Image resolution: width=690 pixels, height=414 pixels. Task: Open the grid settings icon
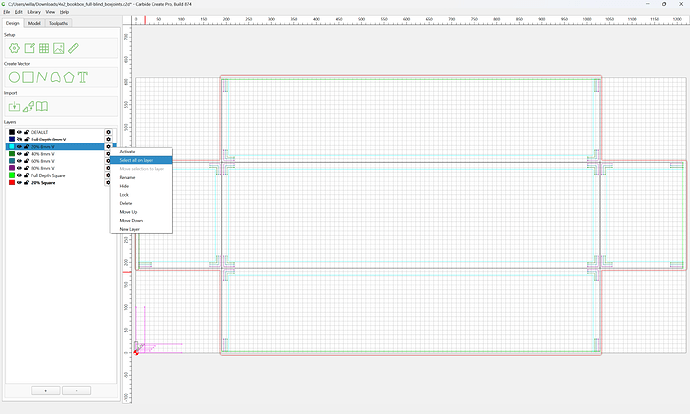pos(44,48)
